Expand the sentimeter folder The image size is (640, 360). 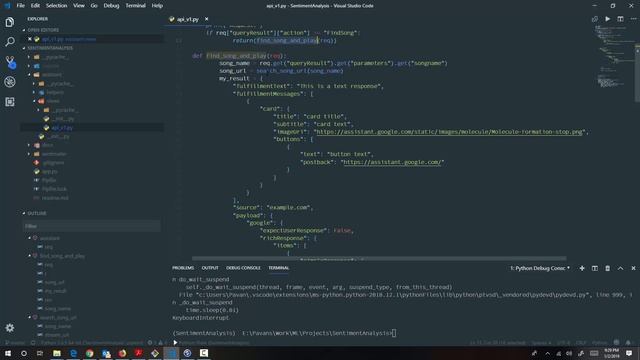[x=29, y=154]
